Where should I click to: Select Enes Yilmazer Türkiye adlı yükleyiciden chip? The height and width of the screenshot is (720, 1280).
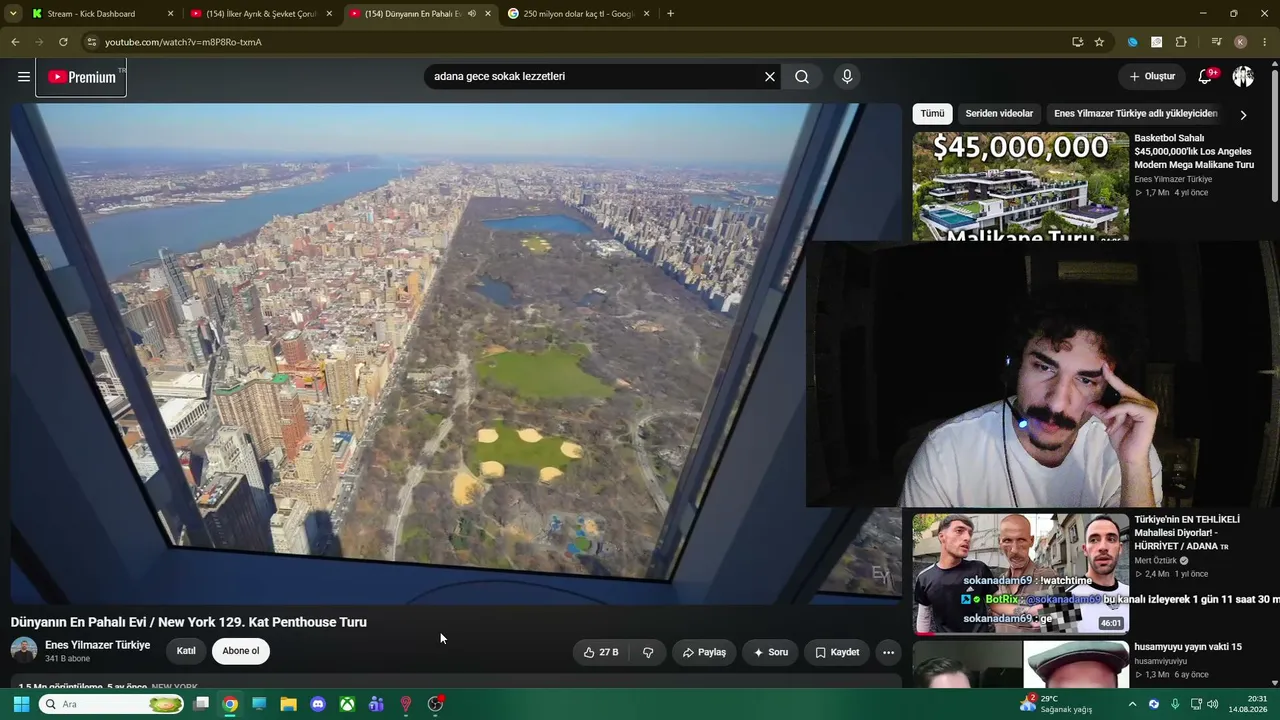pyautogui.click(x=1135, y=114)
